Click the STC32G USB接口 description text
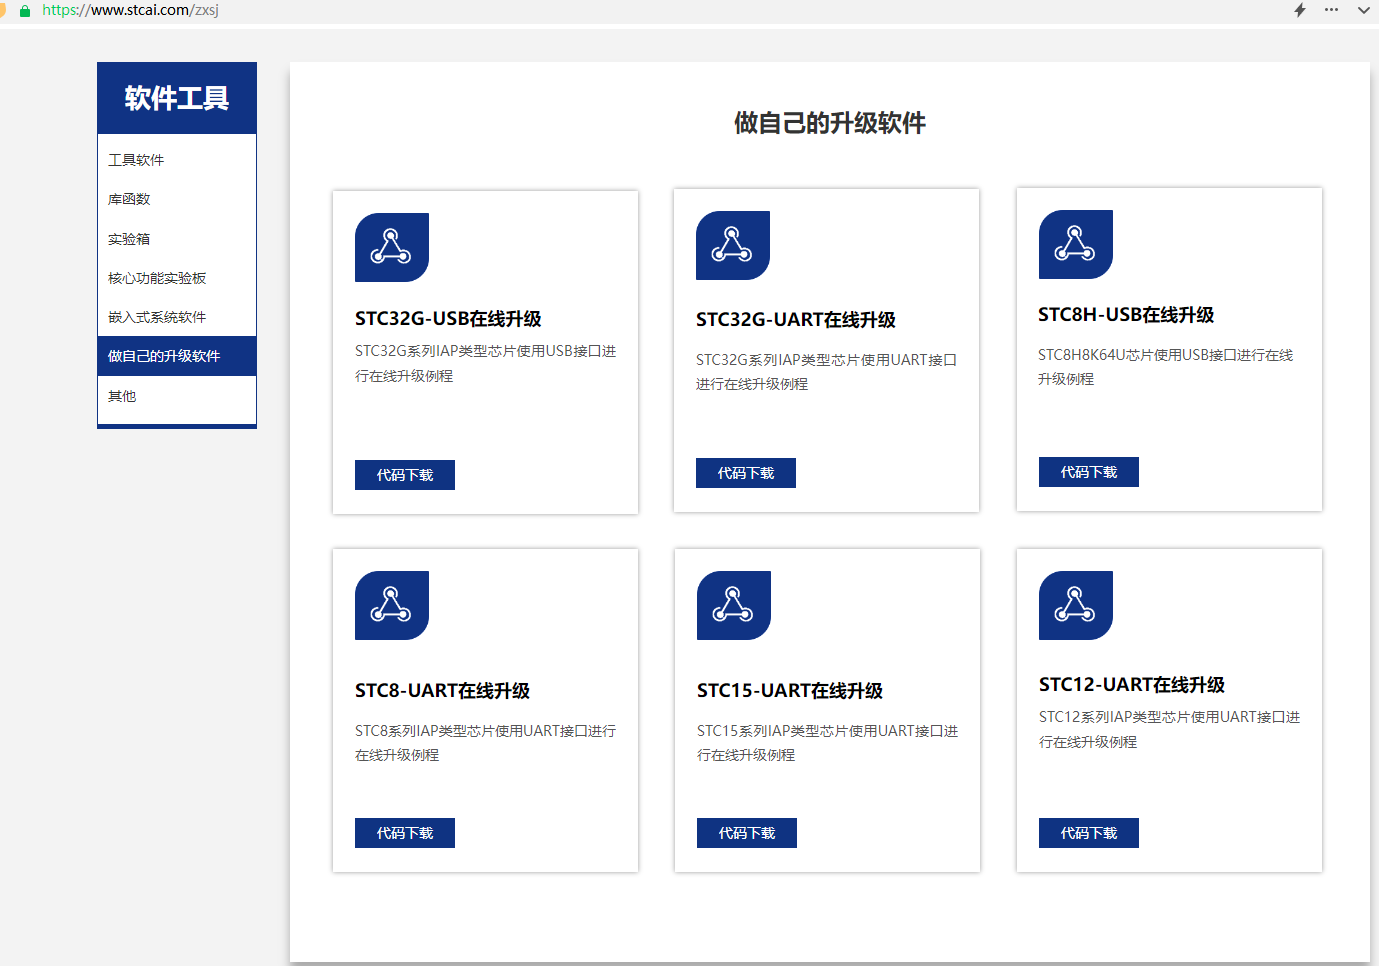 click(486, 363)
